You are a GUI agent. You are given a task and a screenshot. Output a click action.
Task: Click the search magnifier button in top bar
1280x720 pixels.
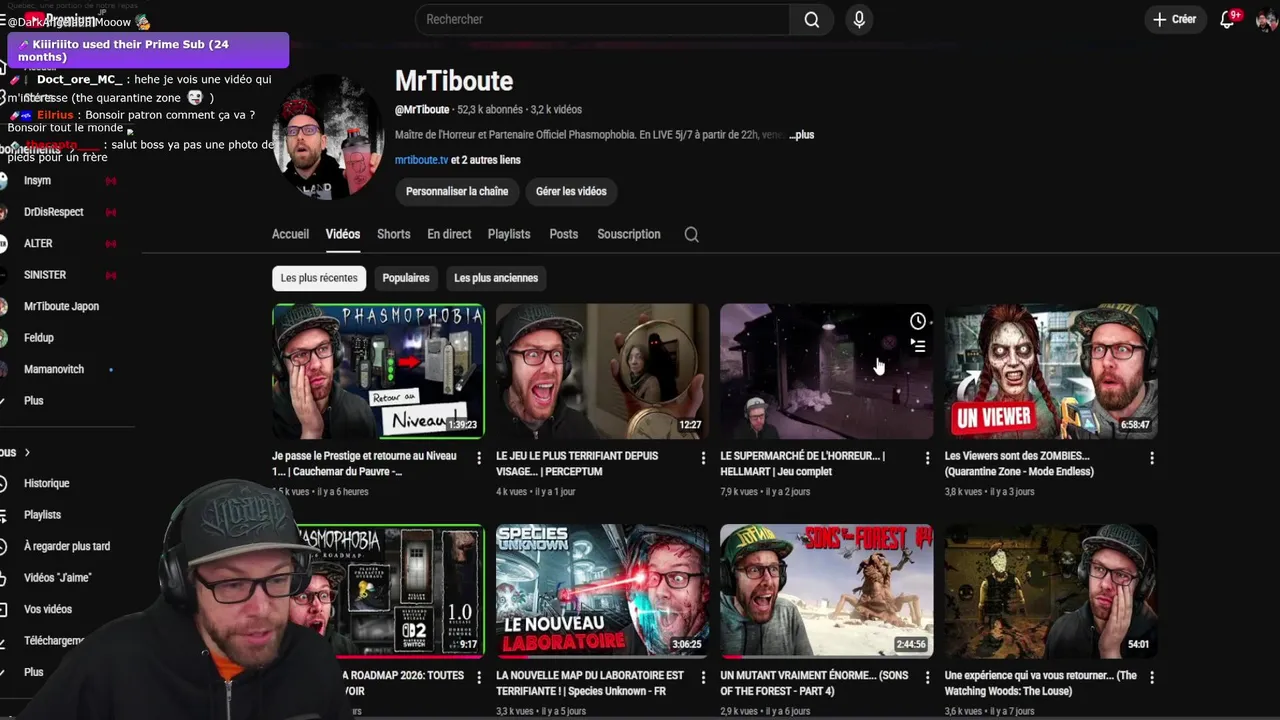click(x=812, y=20)
